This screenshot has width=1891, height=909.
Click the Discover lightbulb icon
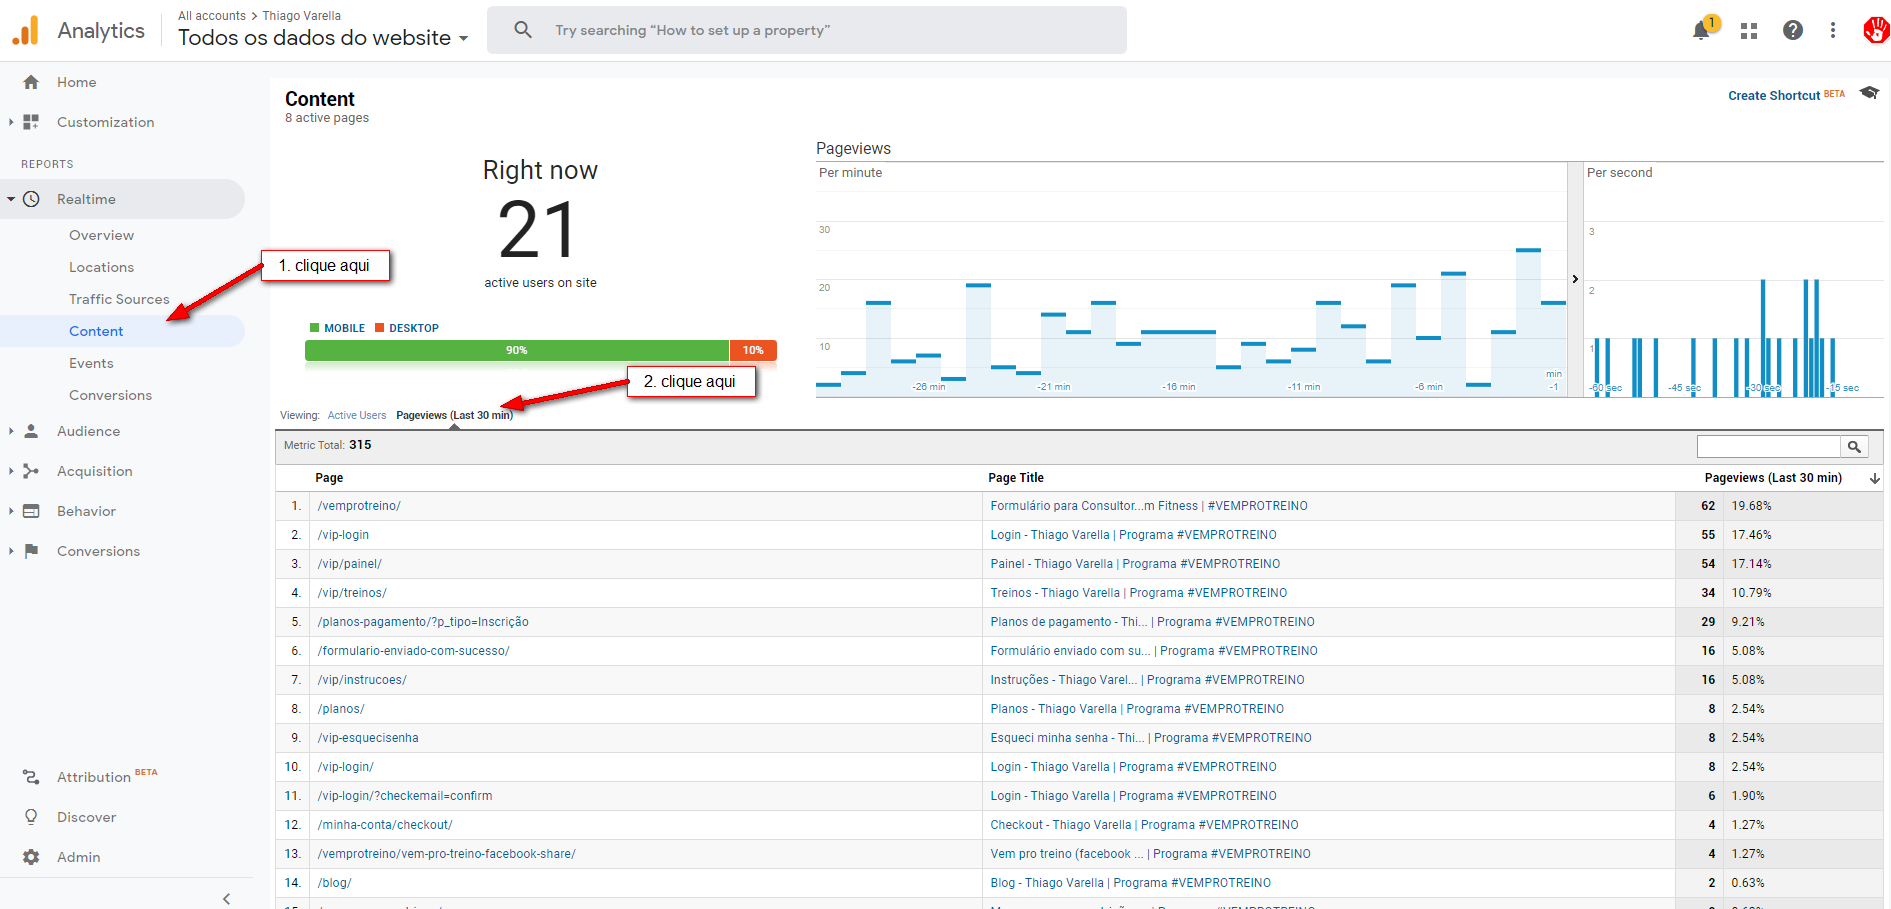tap(31, 817)
